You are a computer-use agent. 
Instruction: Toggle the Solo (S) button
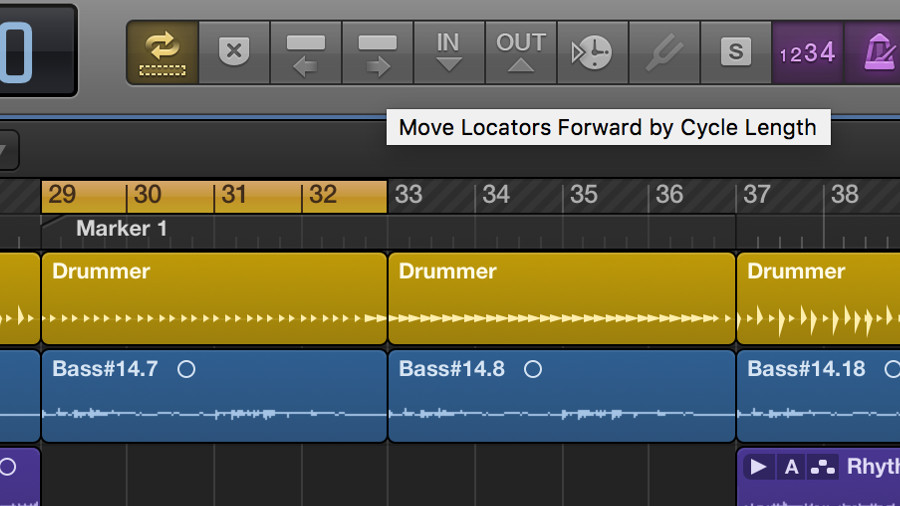coord(736,52)
